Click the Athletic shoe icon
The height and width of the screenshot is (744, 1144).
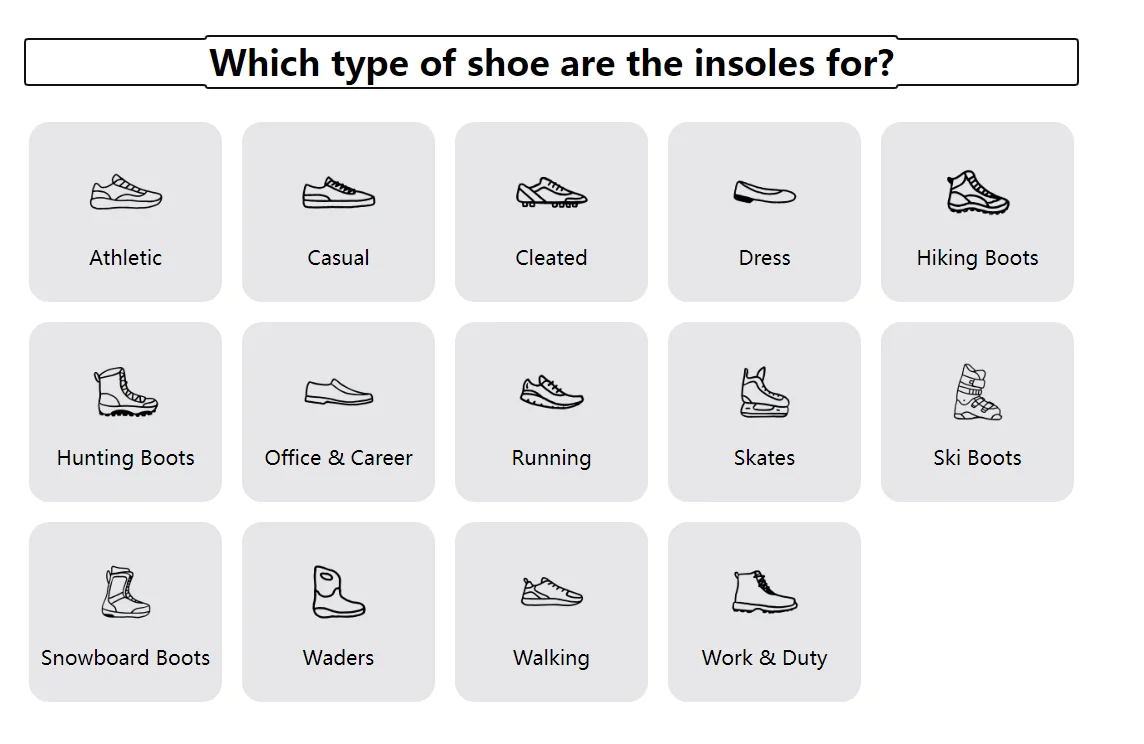[x=126, y=192]
